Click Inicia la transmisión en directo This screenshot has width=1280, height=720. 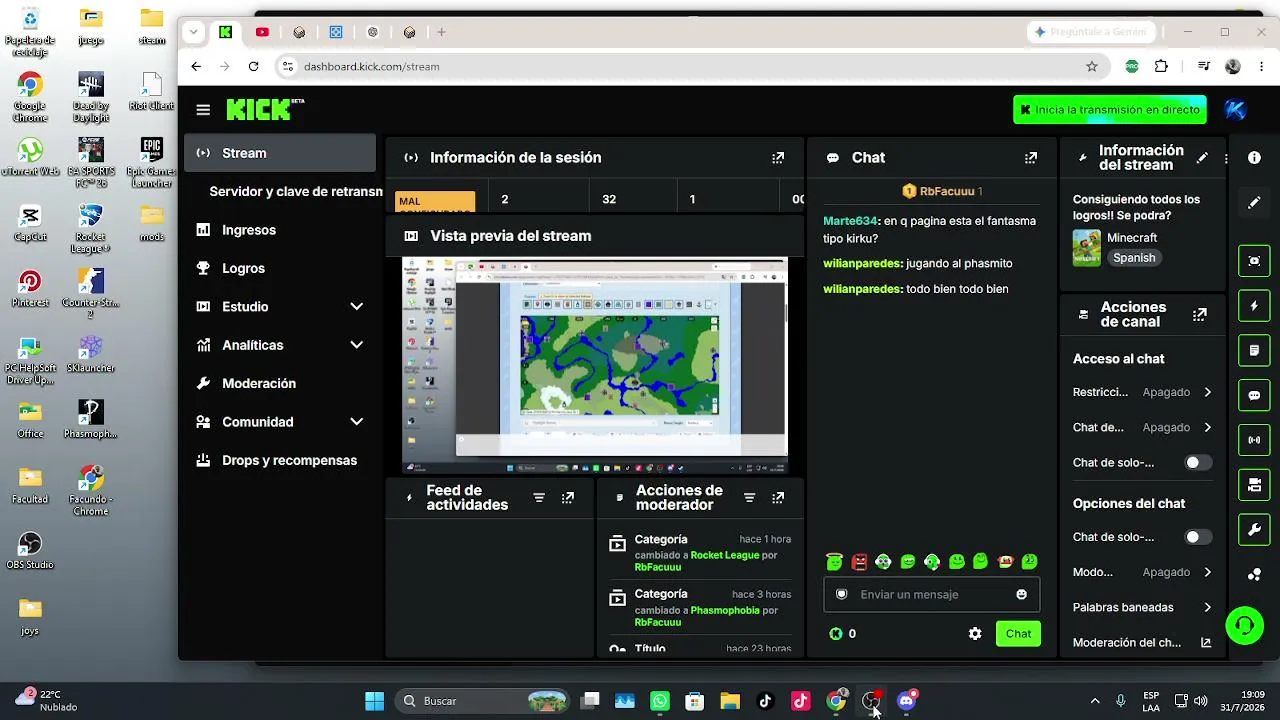pos(1110,110)
